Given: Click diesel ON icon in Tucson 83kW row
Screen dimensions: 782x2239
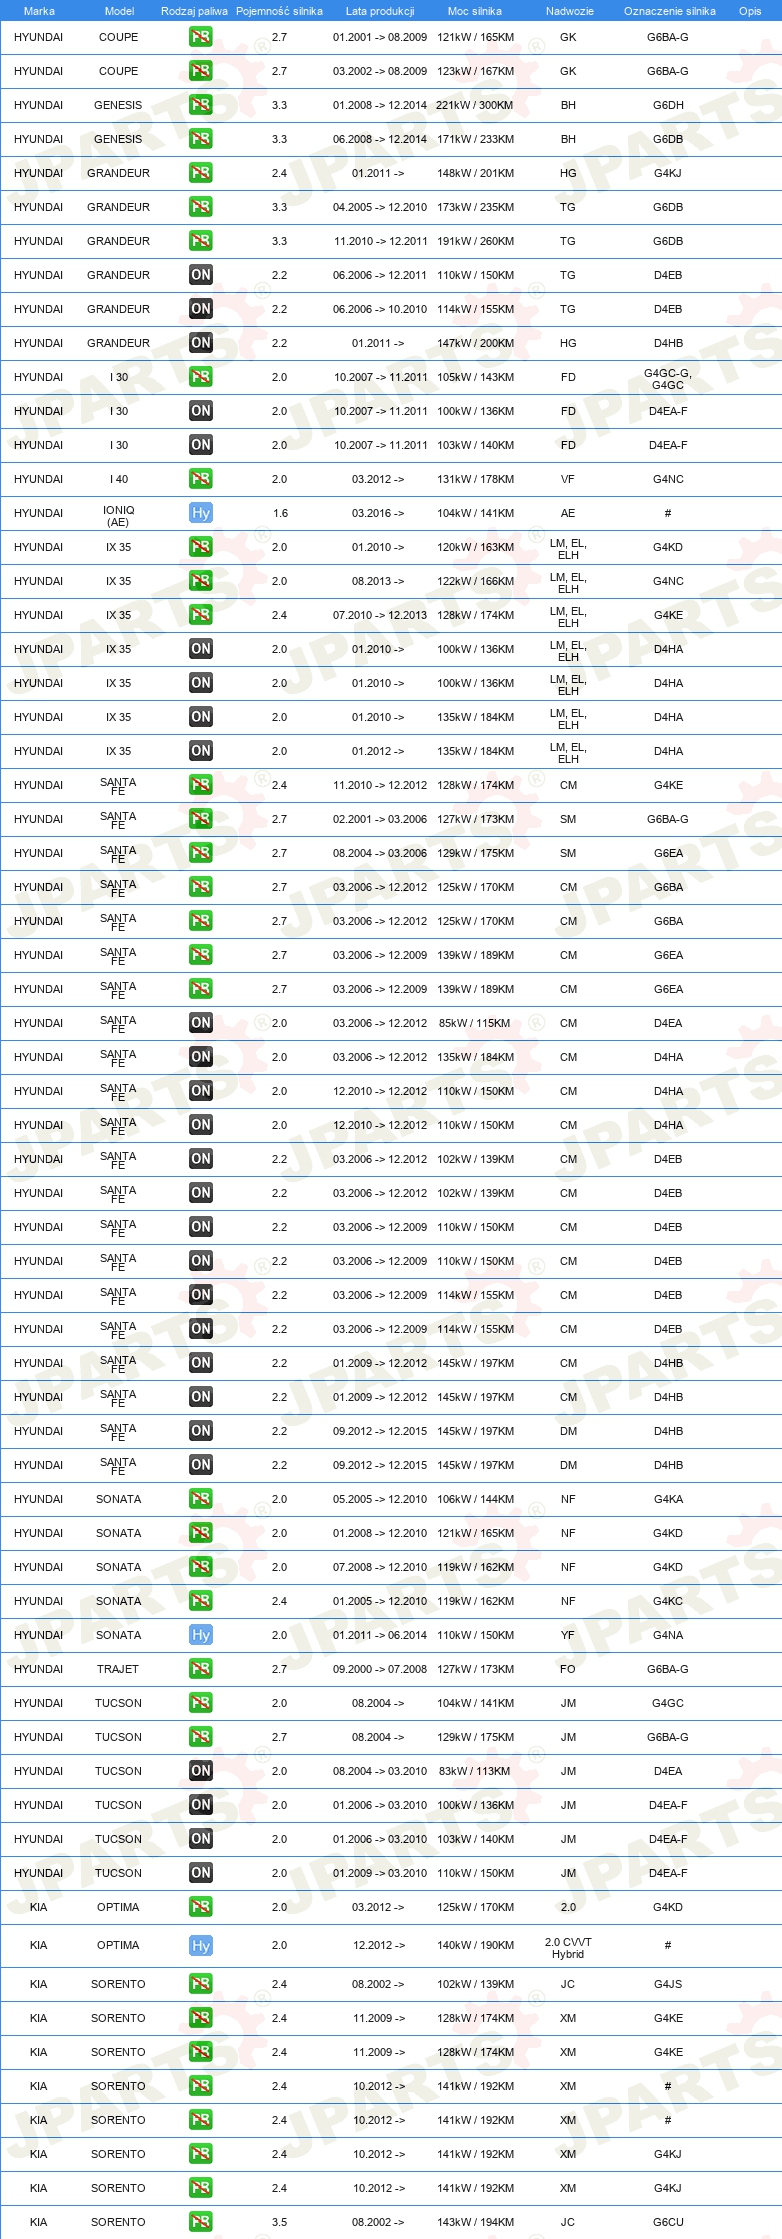Looking at the screenshot, I should [x=200, y=1771].
